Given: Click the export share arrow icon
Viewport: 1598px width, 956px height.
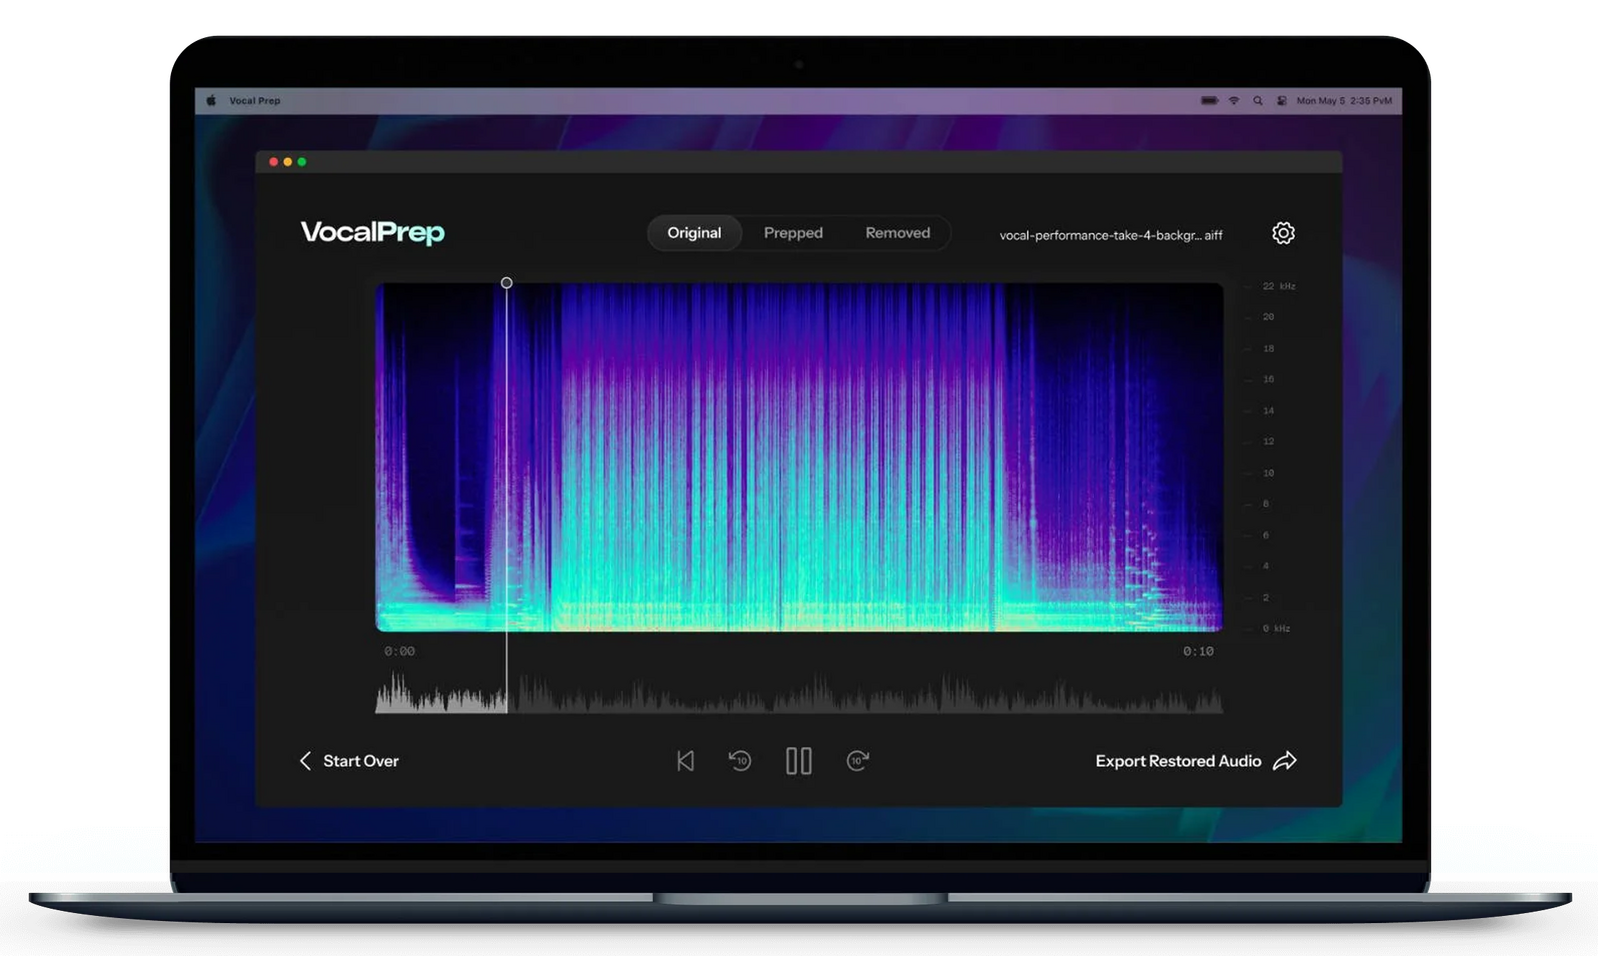Looking at the screenshot, I should [1285, 761].
